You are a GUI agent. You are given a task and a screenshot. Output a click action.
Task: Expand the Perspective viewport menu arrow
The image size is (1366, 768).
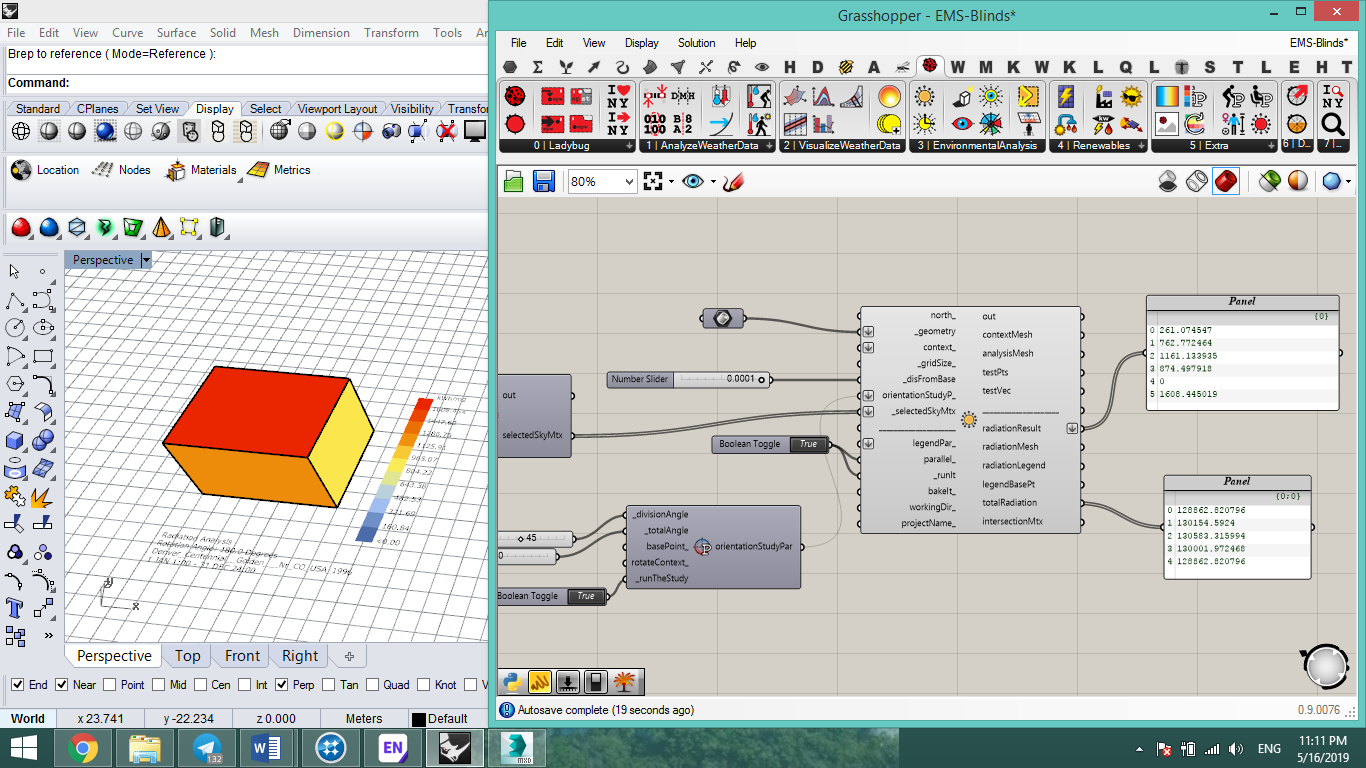[x=146, y=260]
